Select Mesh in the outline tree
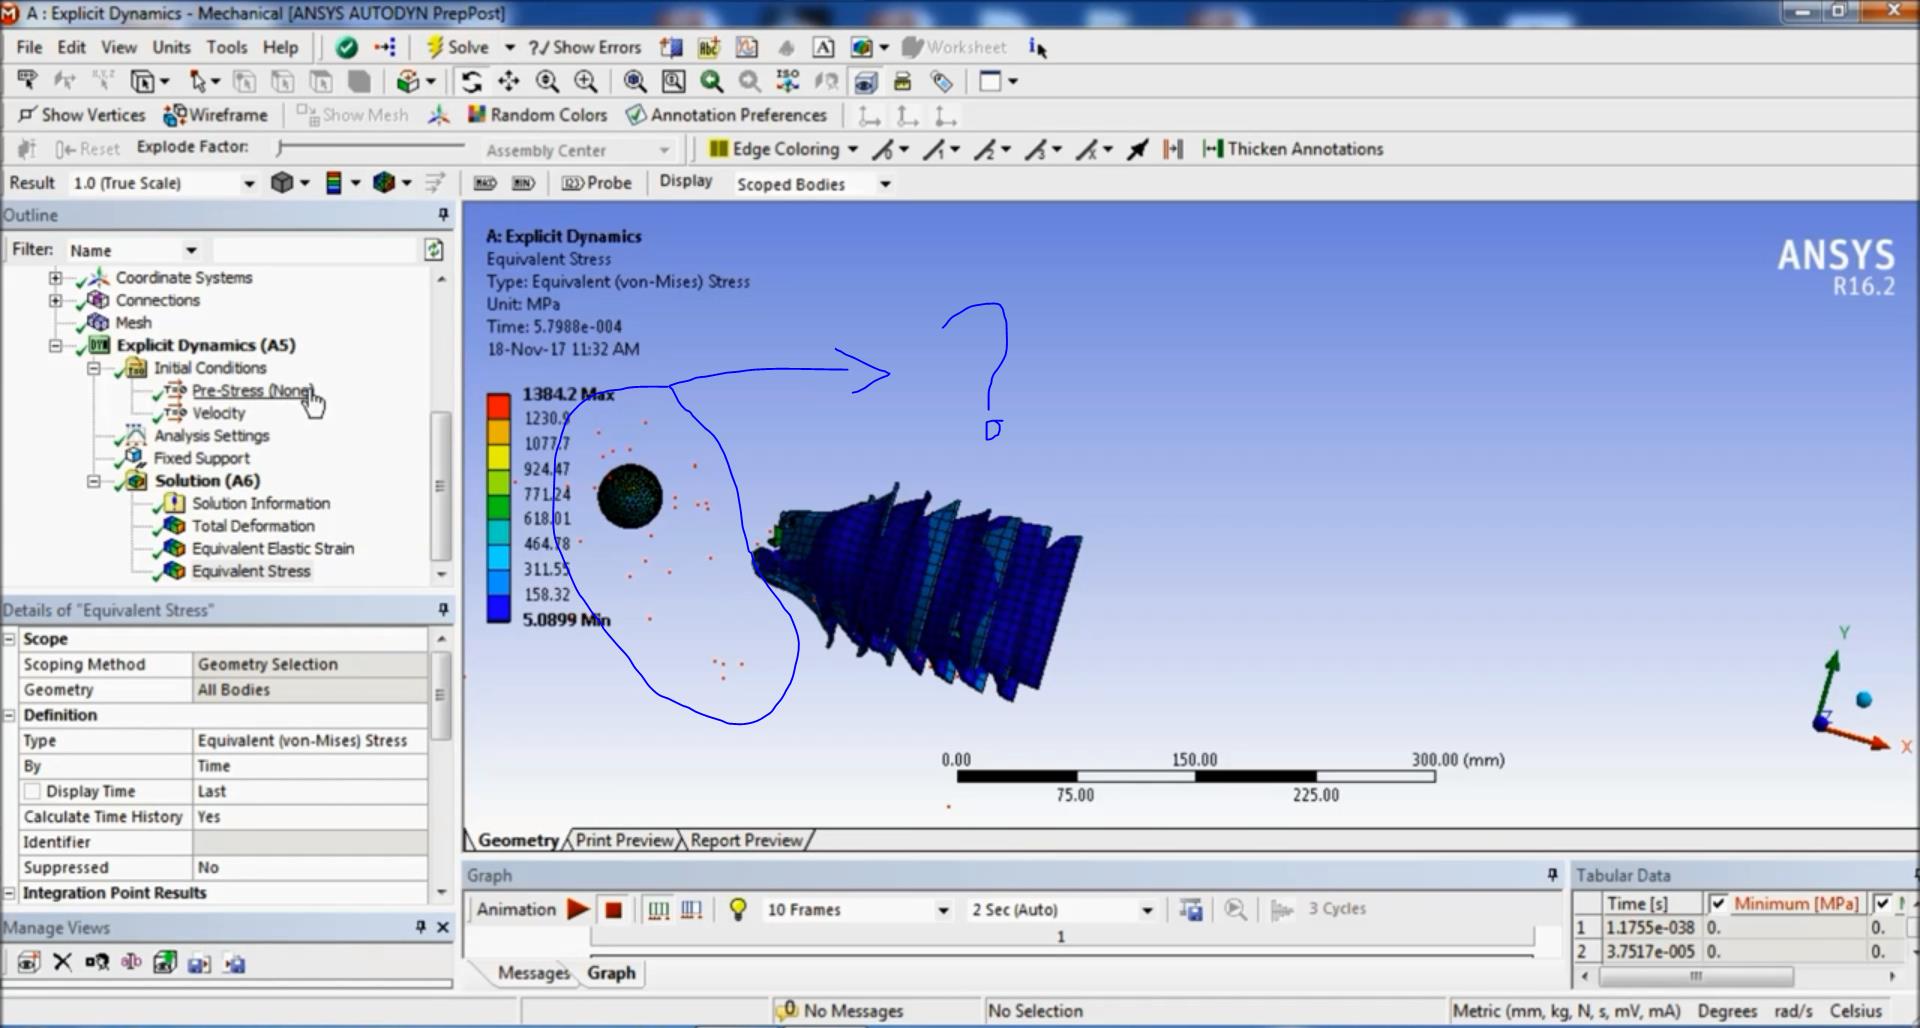Image resolution: width=1920 pixels, height=1028 pixels. tap(133, 323)
